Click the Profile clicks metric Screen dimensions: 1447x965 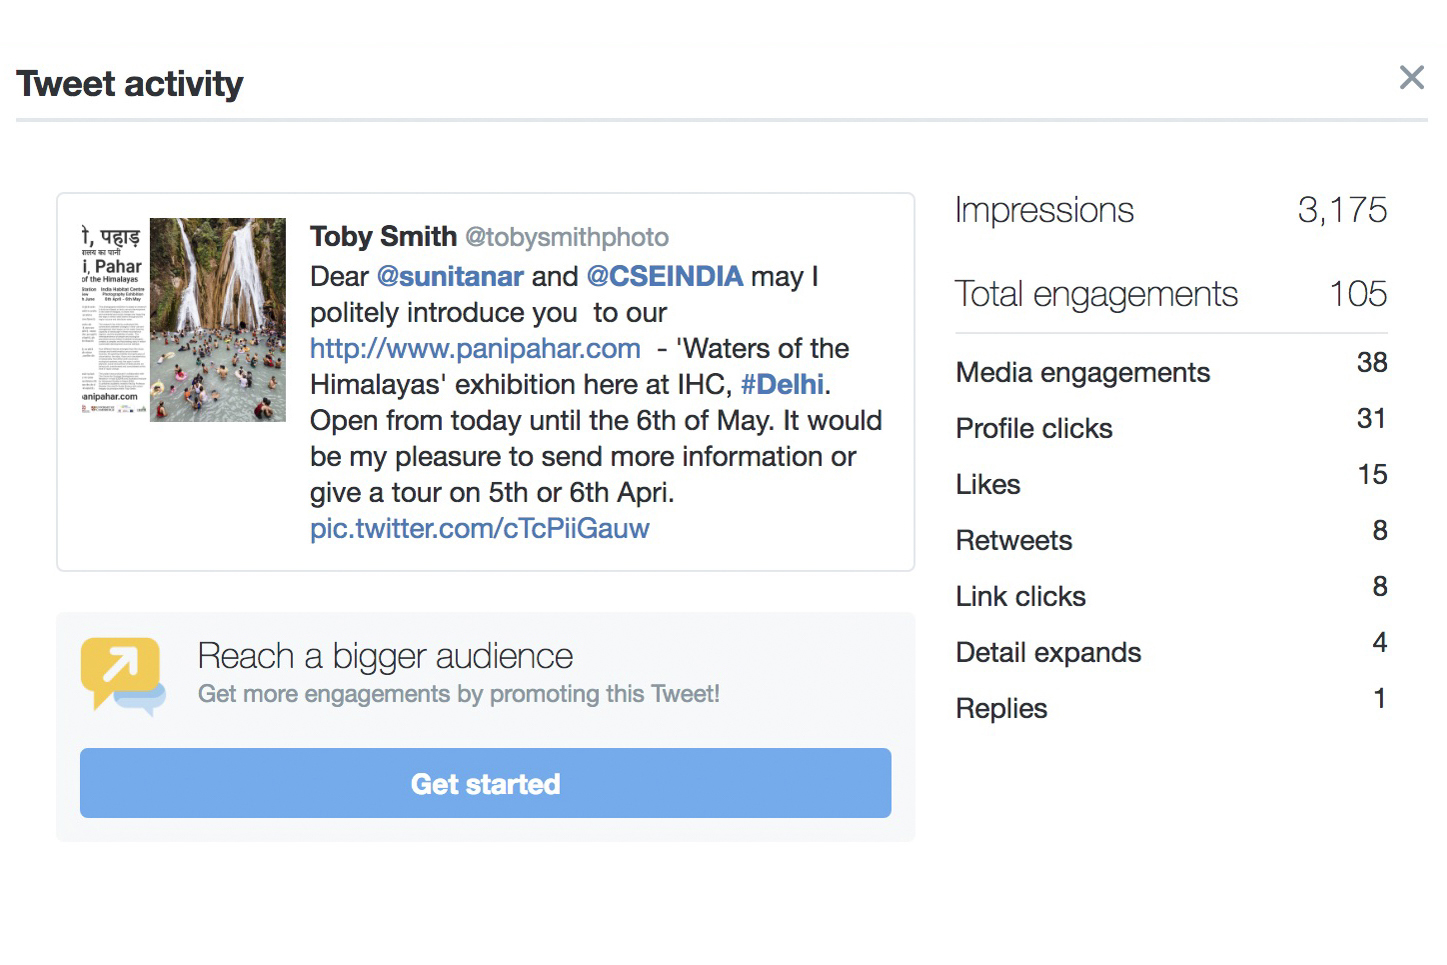1034,428
